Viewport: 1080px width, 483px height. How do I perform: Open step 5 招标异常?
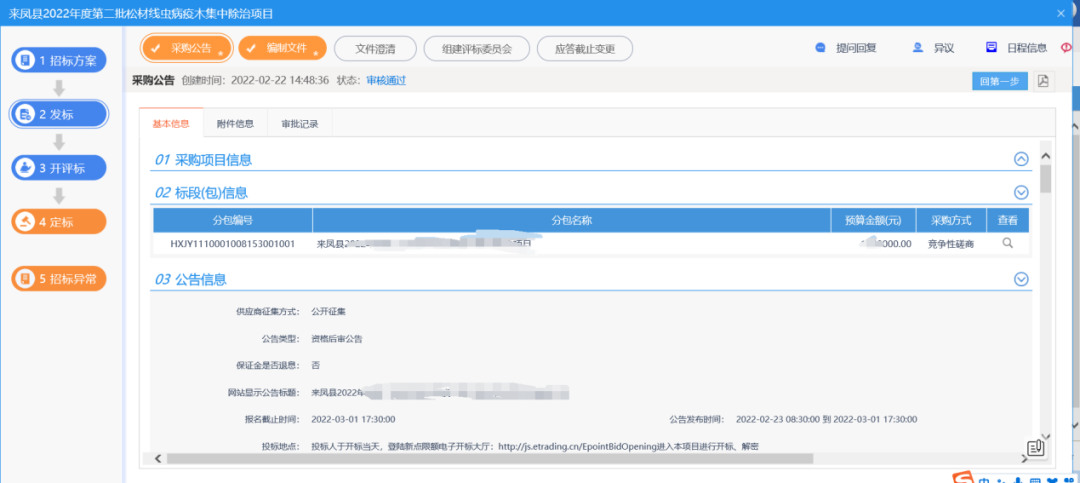[x=59, y=279]
